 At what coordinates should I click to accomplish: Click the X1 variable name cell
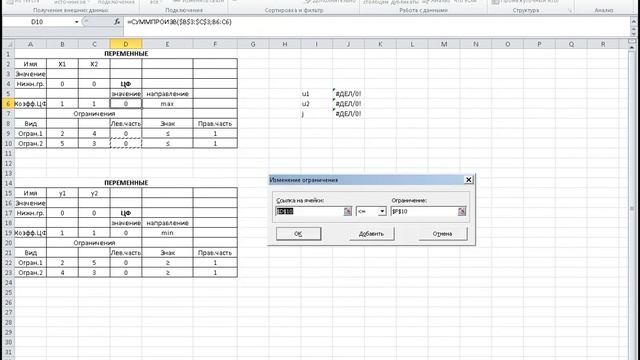[62, 64]
